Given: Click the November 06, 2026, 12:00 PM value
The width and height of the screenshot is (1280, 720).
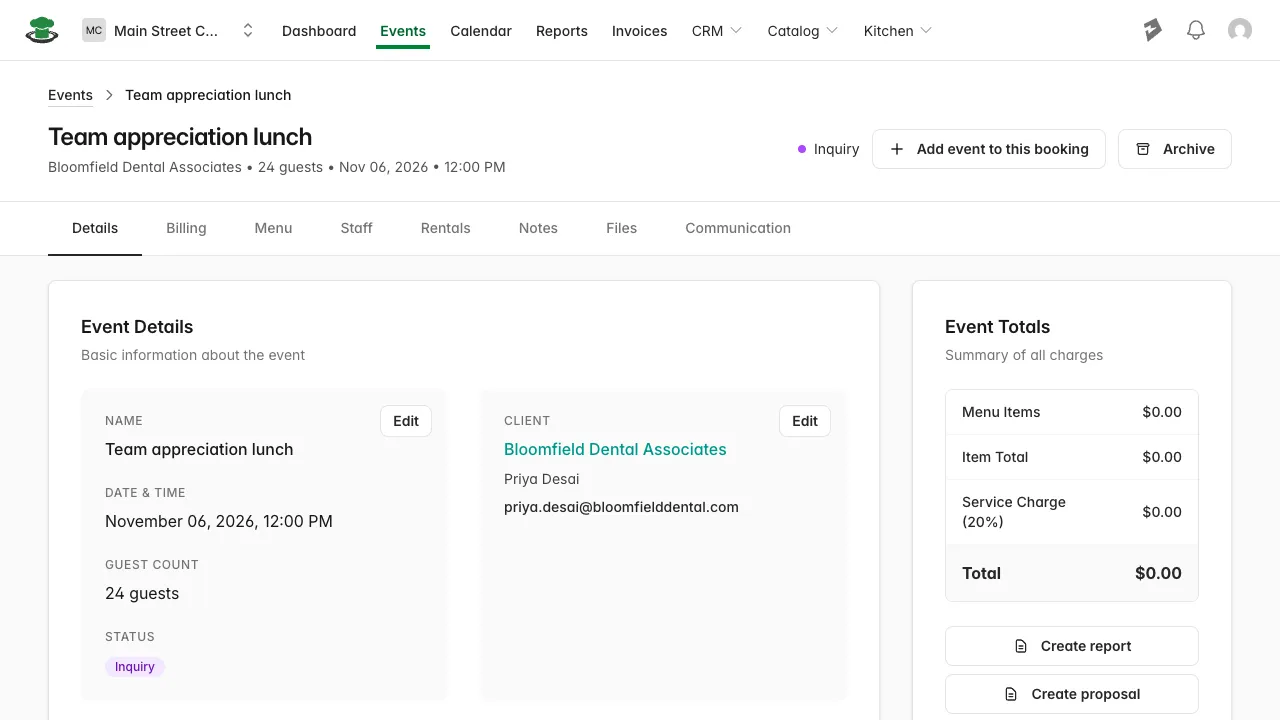Looking at the screenshot, I should click(x=219, y=521).
